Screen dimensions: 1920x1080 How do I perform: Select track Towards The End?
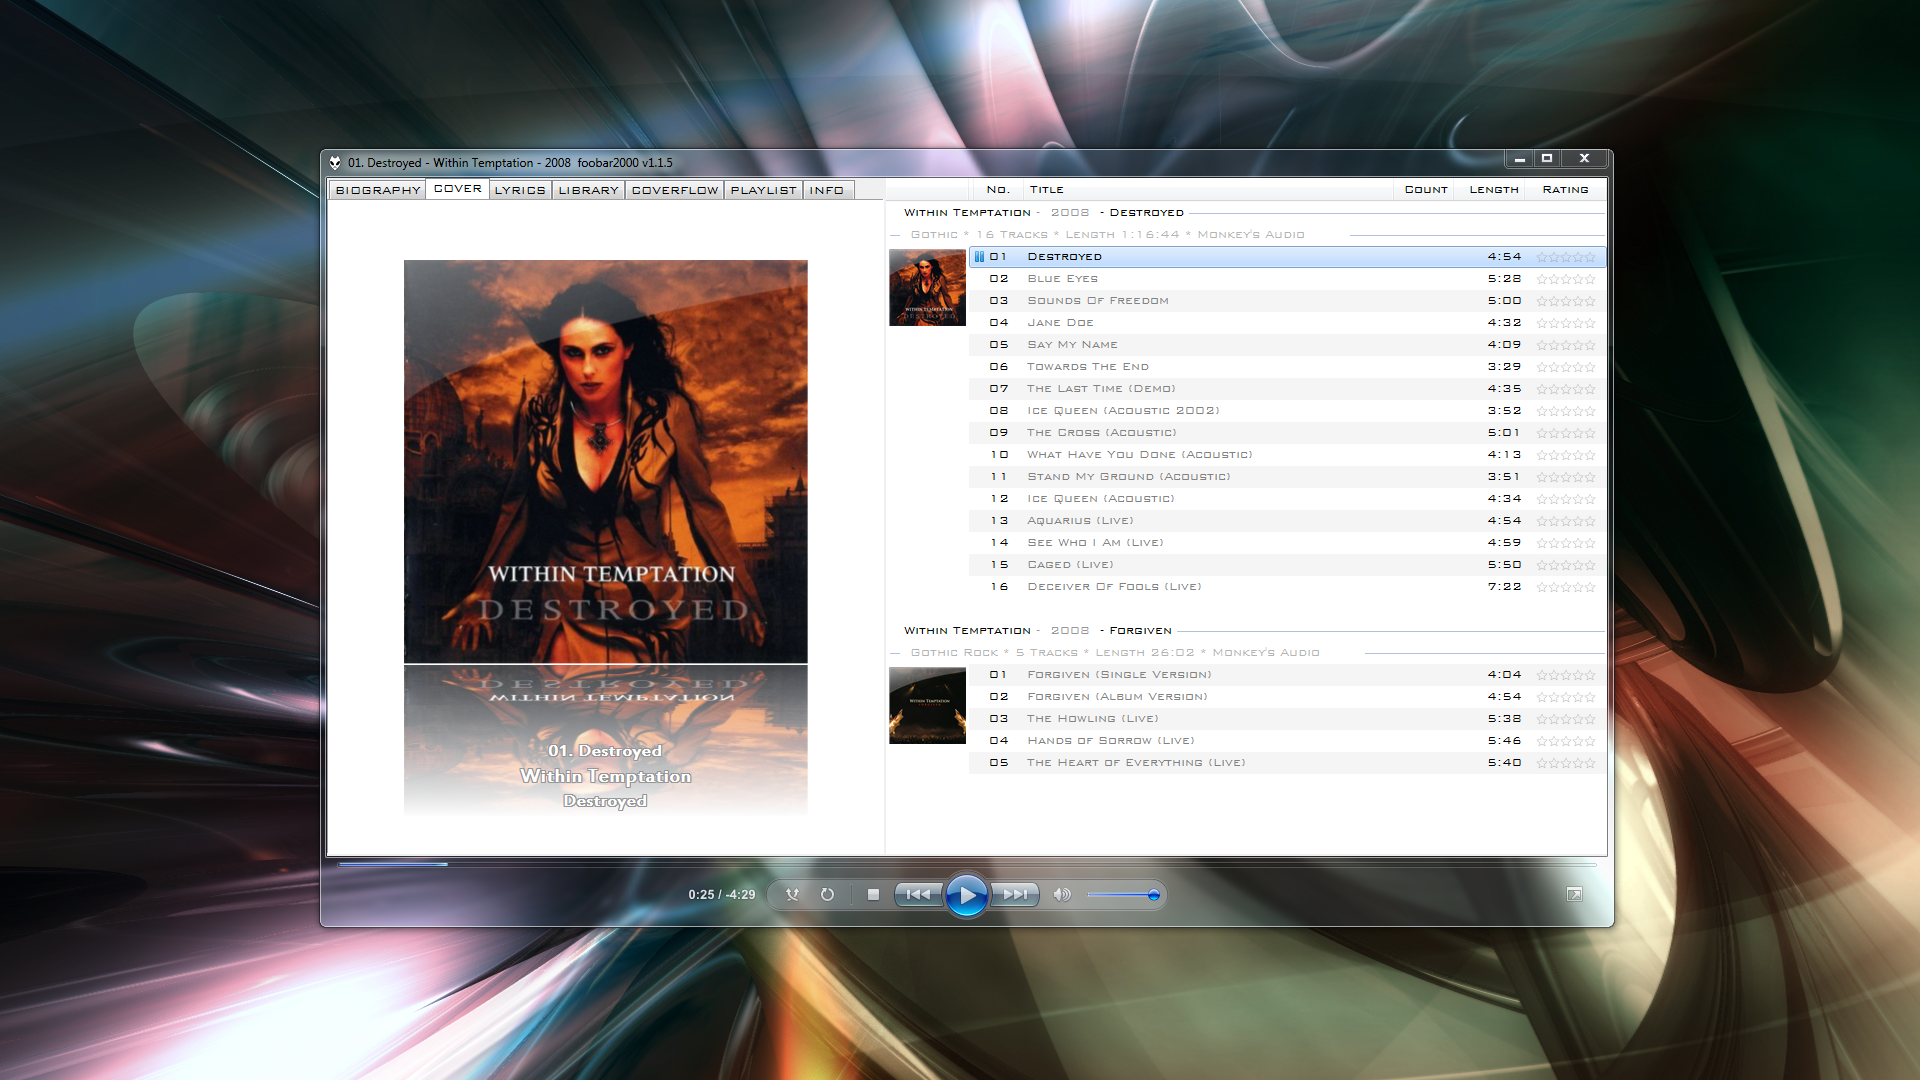coord(1287,367)
